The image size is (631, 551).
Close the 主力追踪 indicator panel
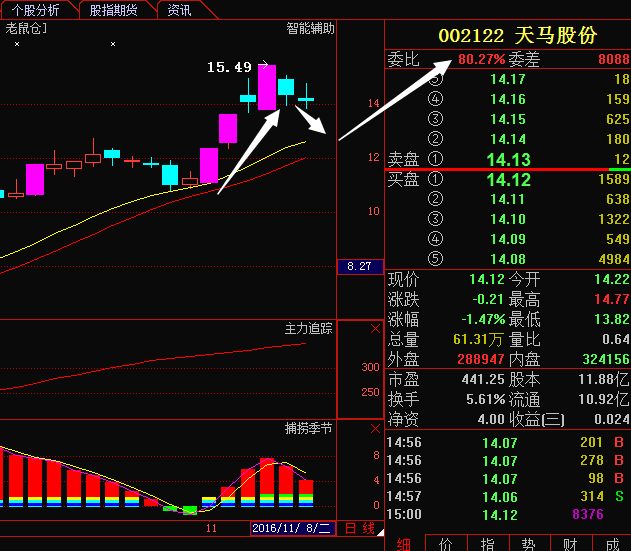(375, 328)
